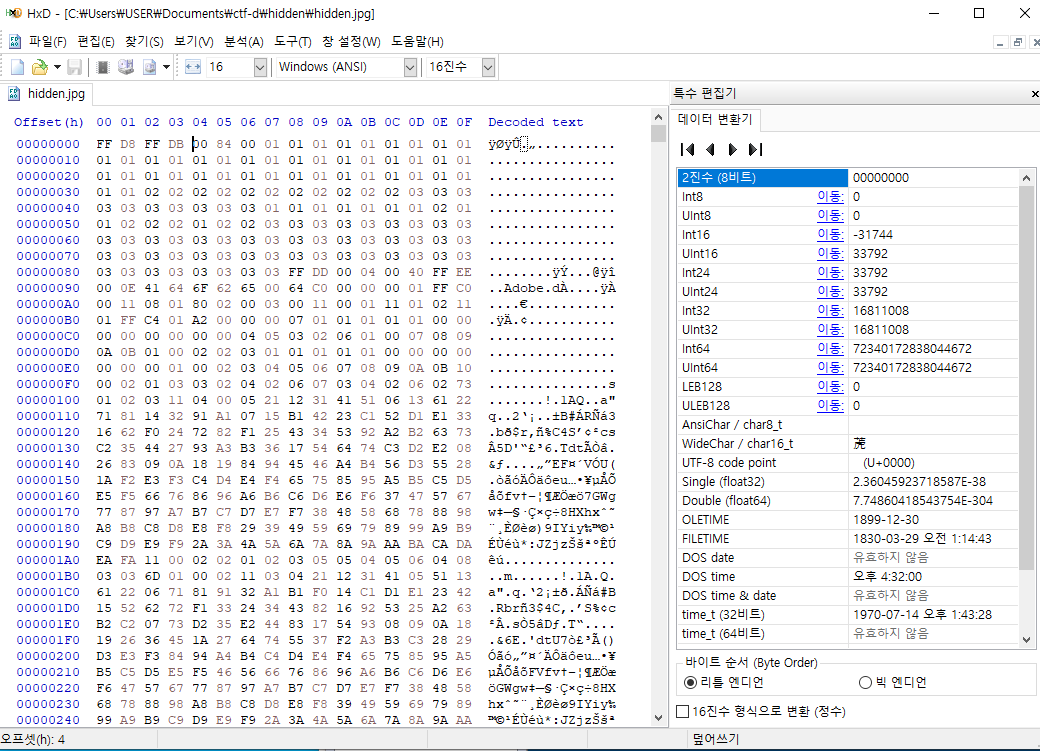Screen dimensions: 1040x751
Task: Click the data inspector scrollbar thumb
Action: (1026, 378)
